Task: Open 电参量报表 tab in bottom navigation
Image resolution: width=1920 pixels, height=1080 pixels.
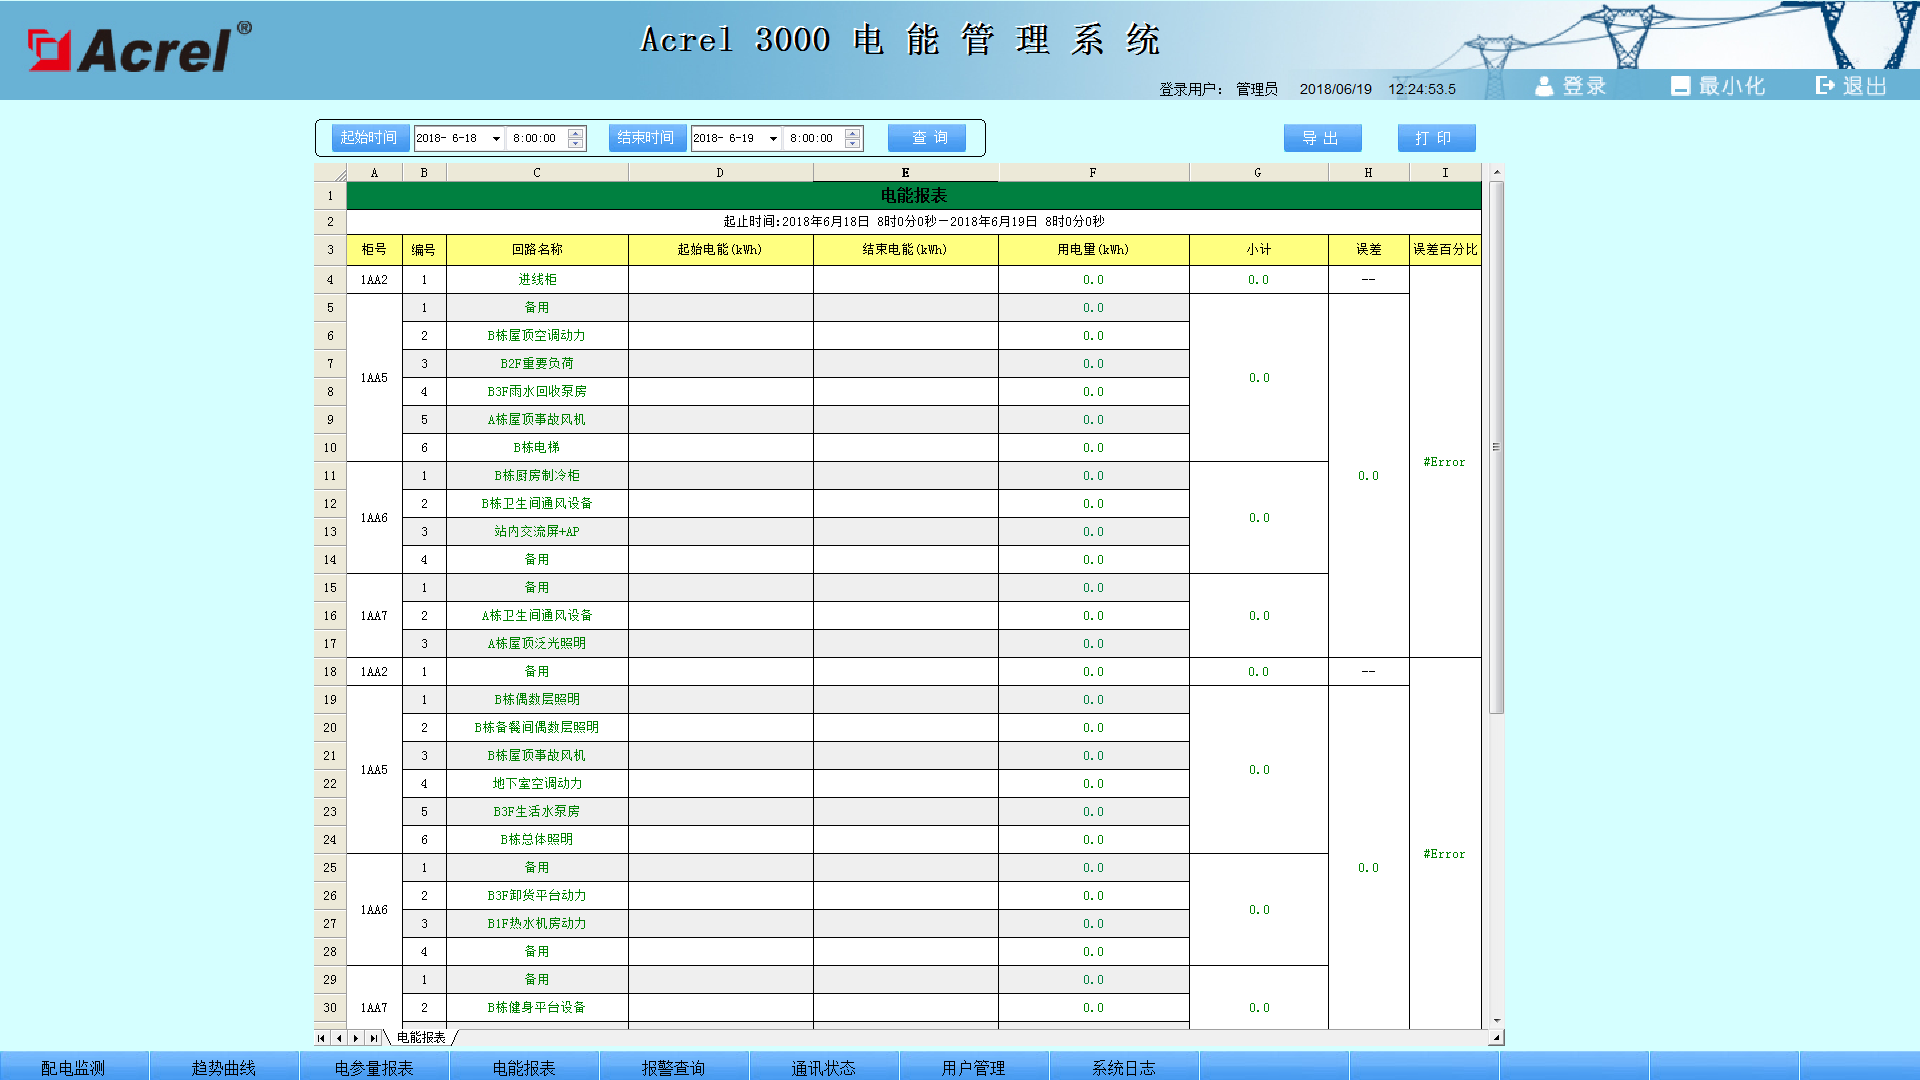Action: [x=374, y=1067]
